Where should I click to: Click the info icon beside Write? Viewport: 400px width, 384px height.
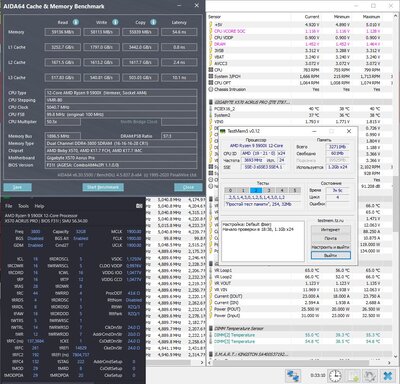click(x=115, y=22)
